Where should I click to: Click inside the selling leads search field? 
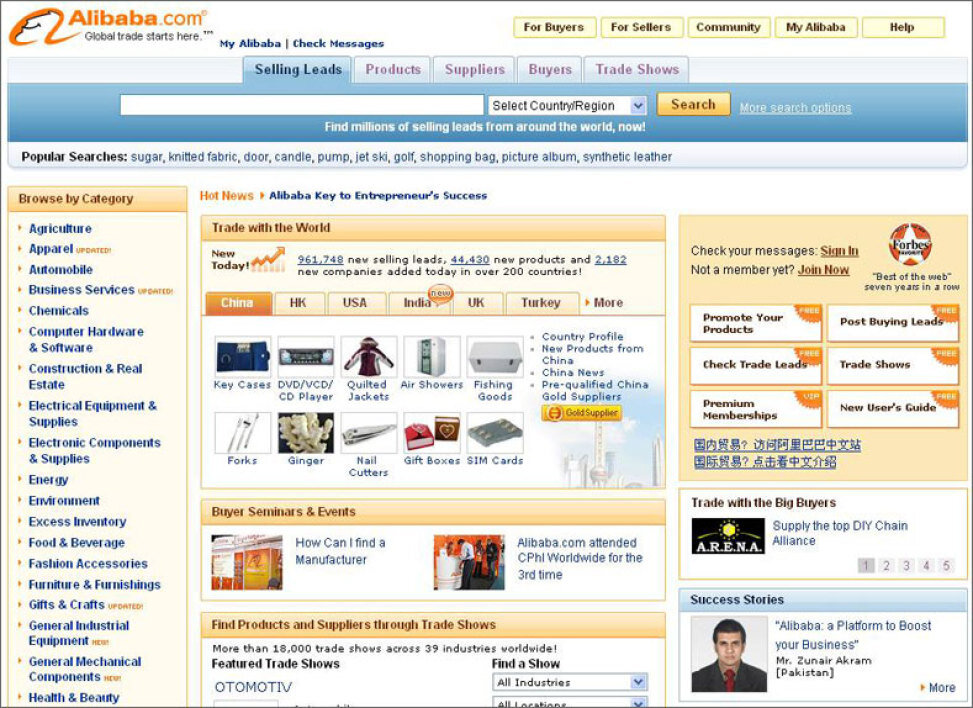[x=302, y=105]
